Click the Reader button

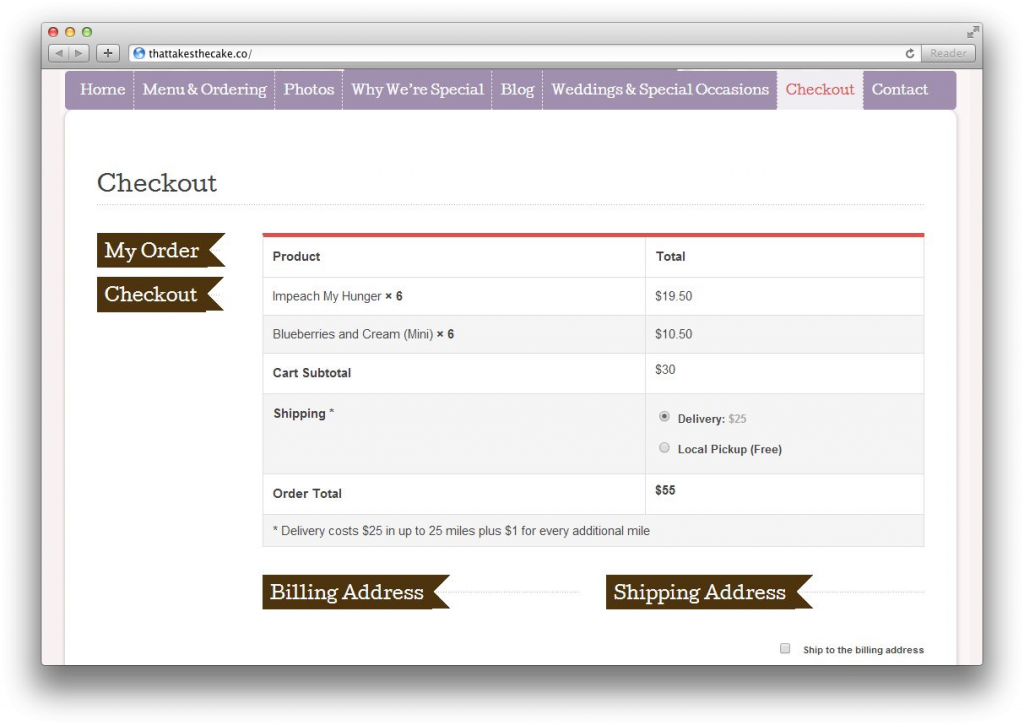coord(948,53)
